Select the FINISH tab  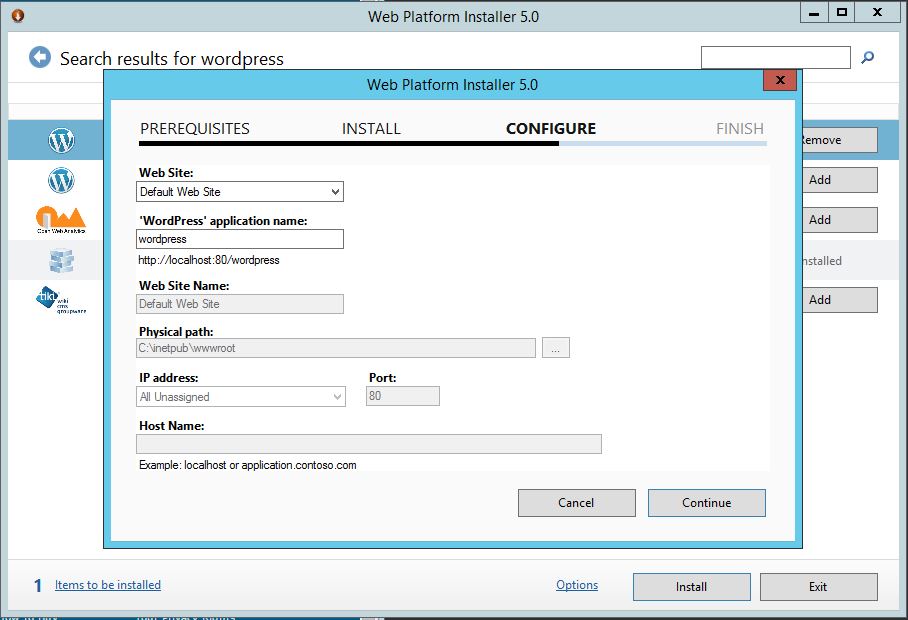click(x=739, y=128)
